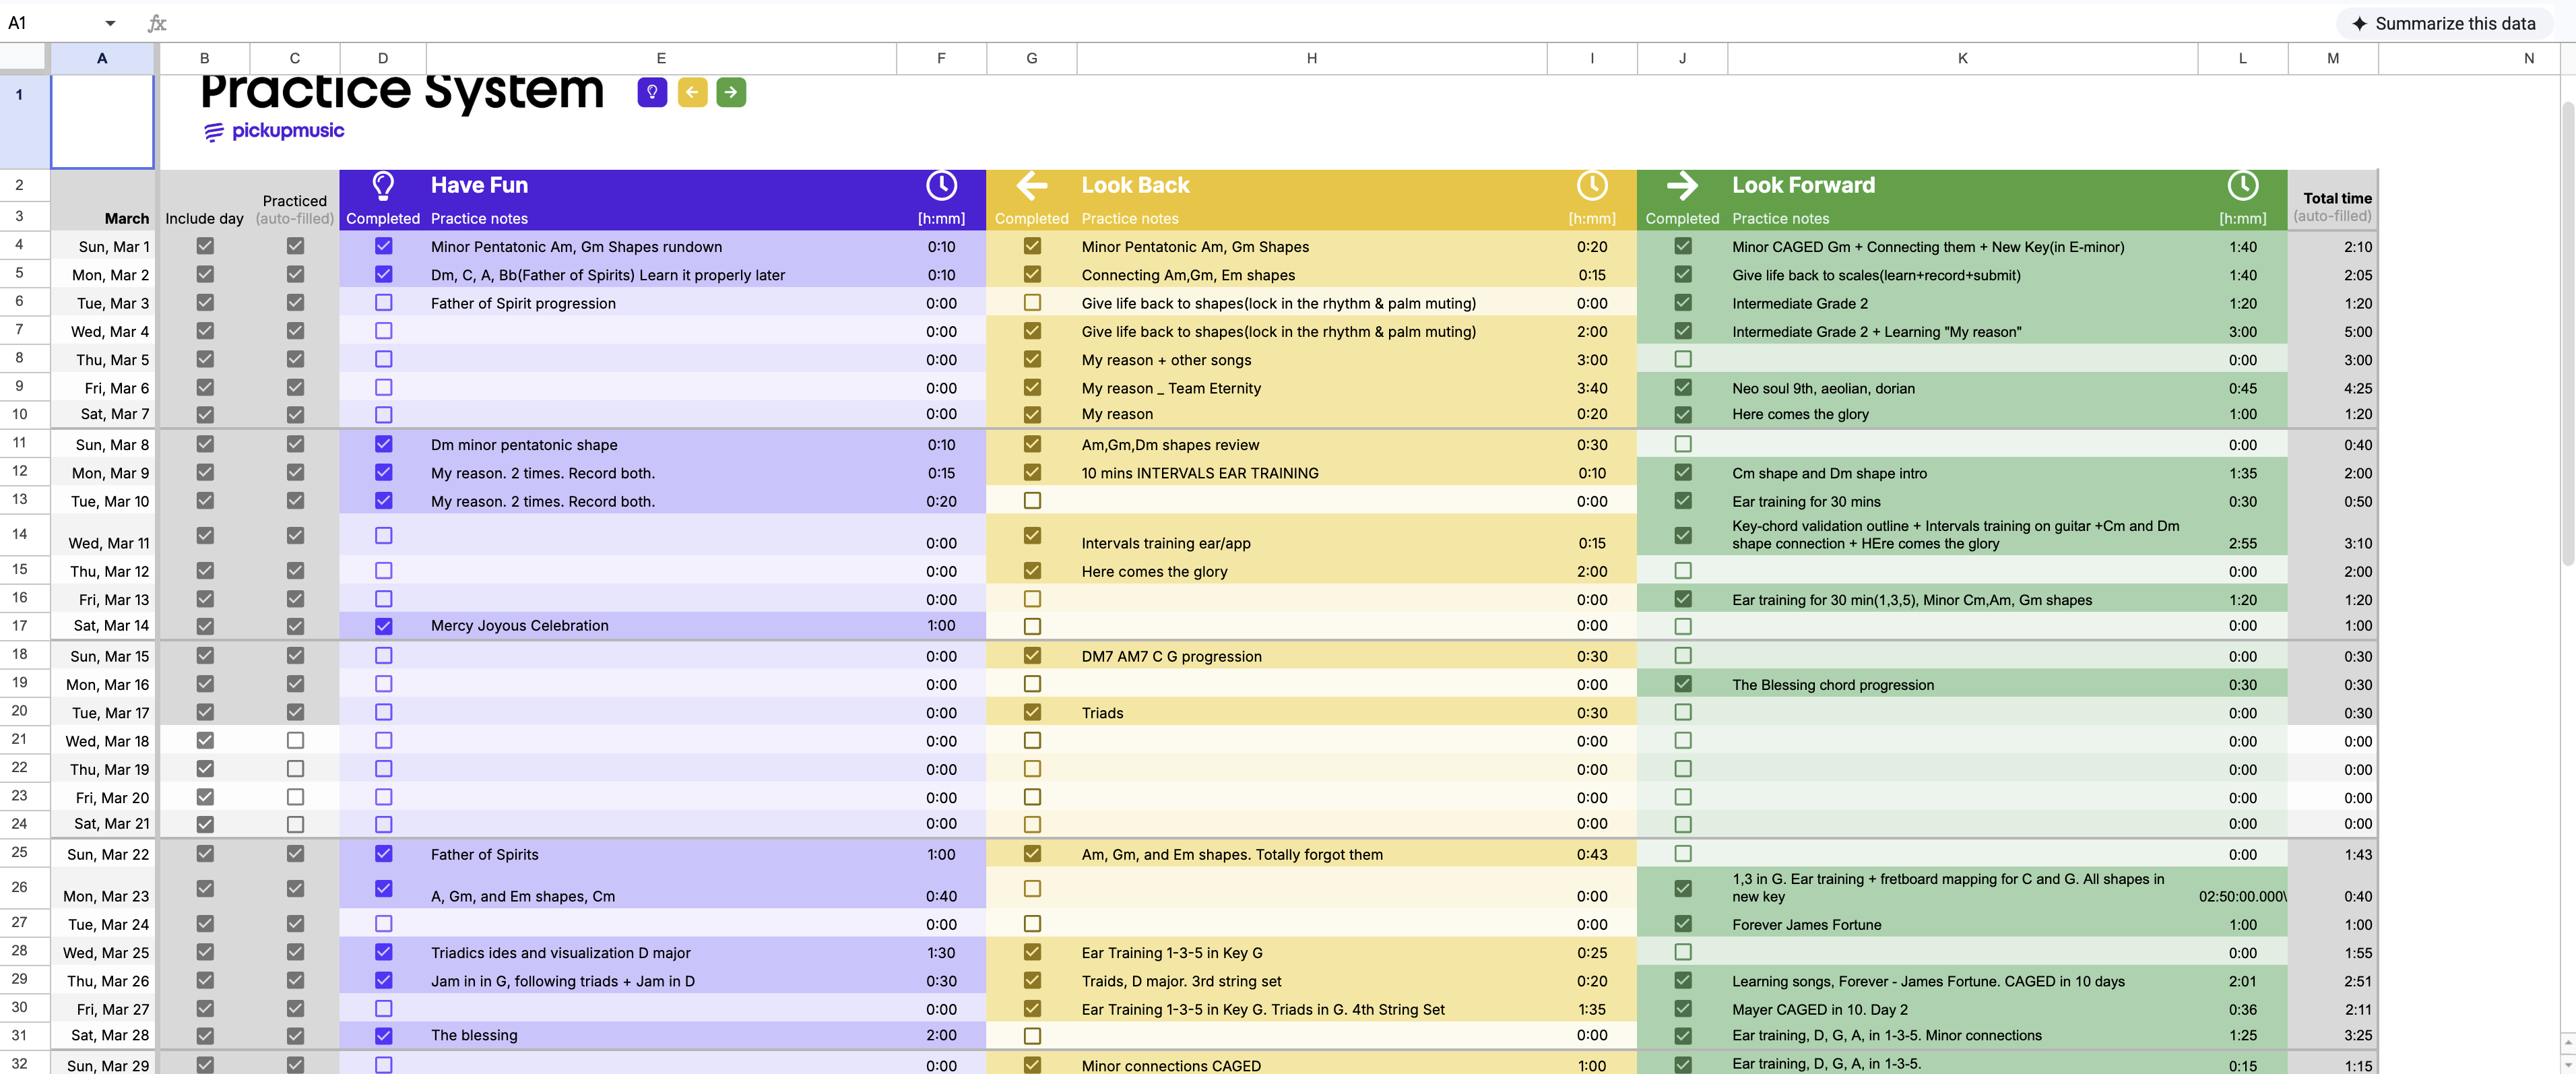
Task: Toggle Look Forward Completed for Thu, Mar 5
Action: click(x=1683, y=359)
